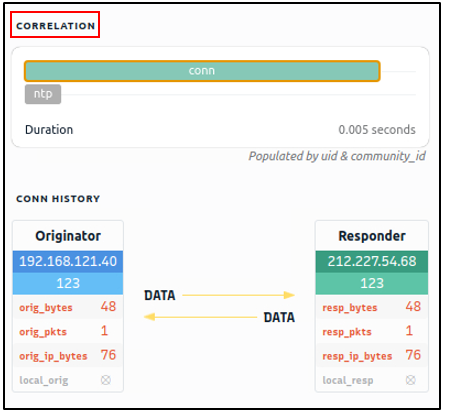
Task: Click the resp_bytes field row
Action: click(372, 307)
